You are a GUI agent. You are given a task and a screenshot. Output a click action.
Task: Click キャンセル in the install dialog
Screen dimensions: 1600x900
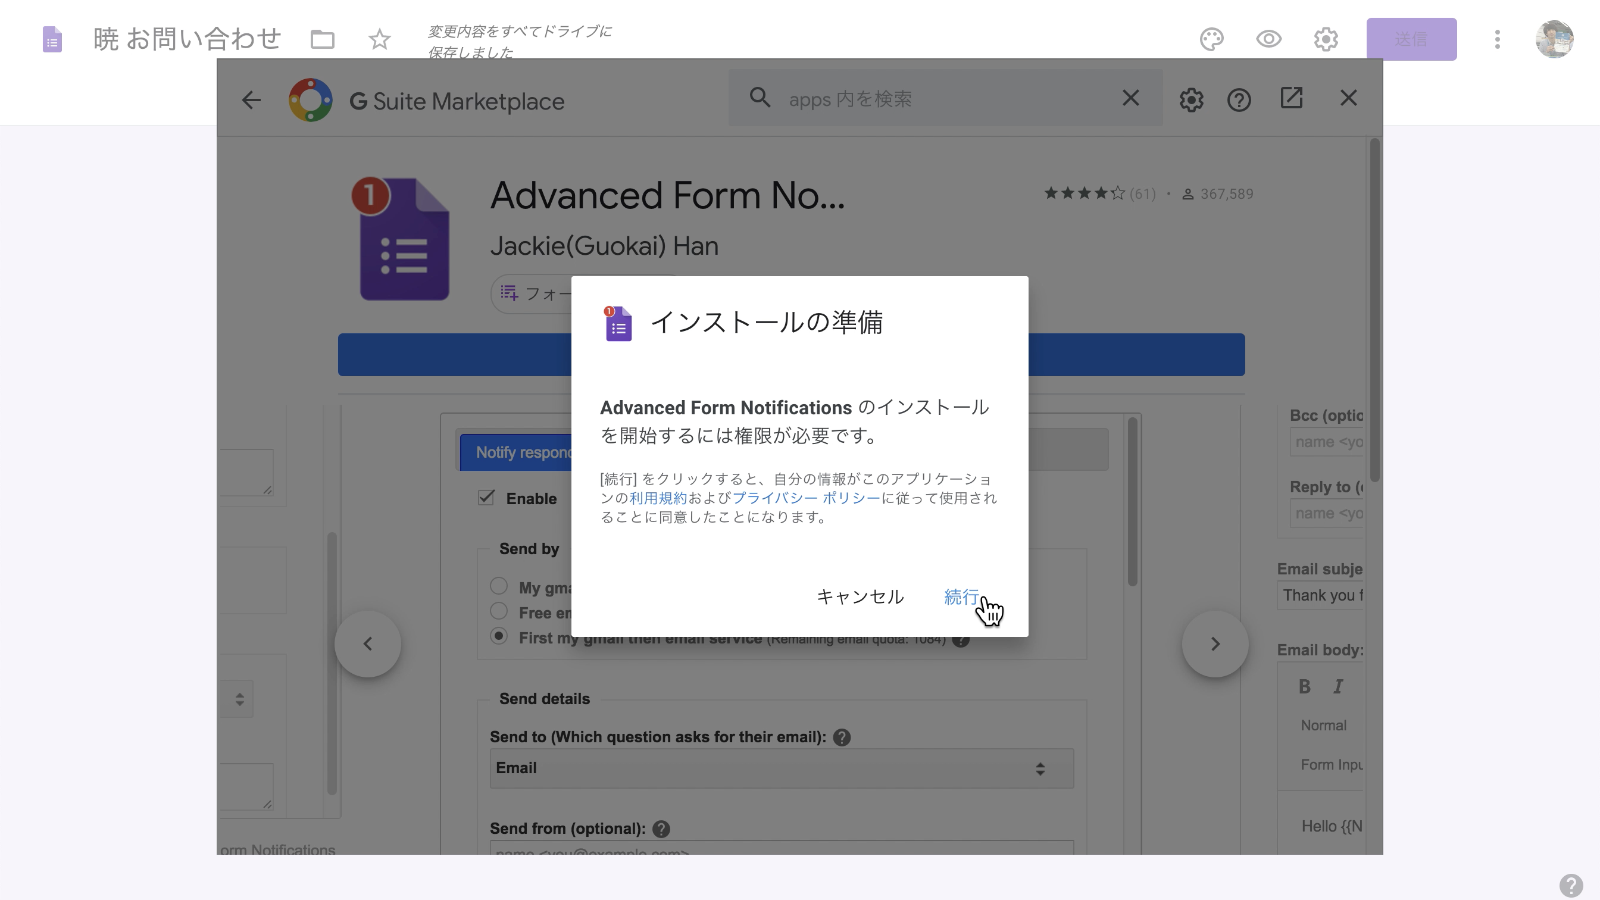coord(860,597)
